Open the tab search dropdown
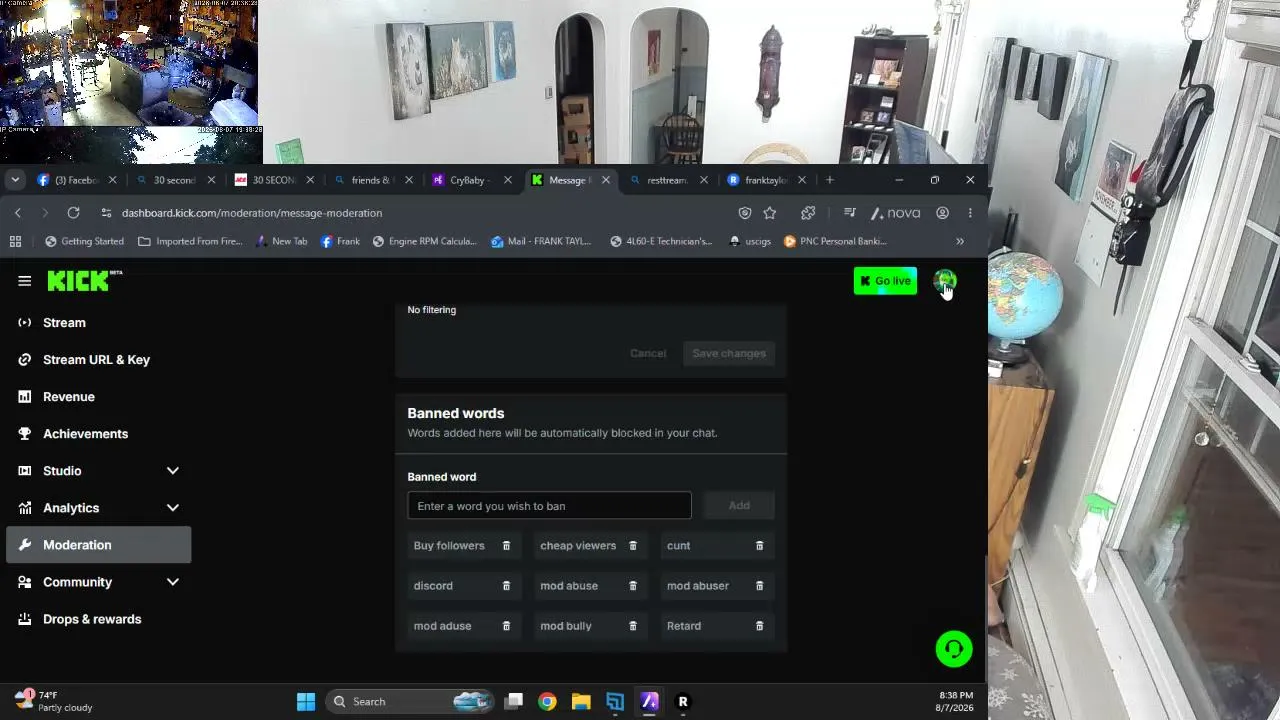The width and height of the screenshot is (1280, 720). coord(15,180)
